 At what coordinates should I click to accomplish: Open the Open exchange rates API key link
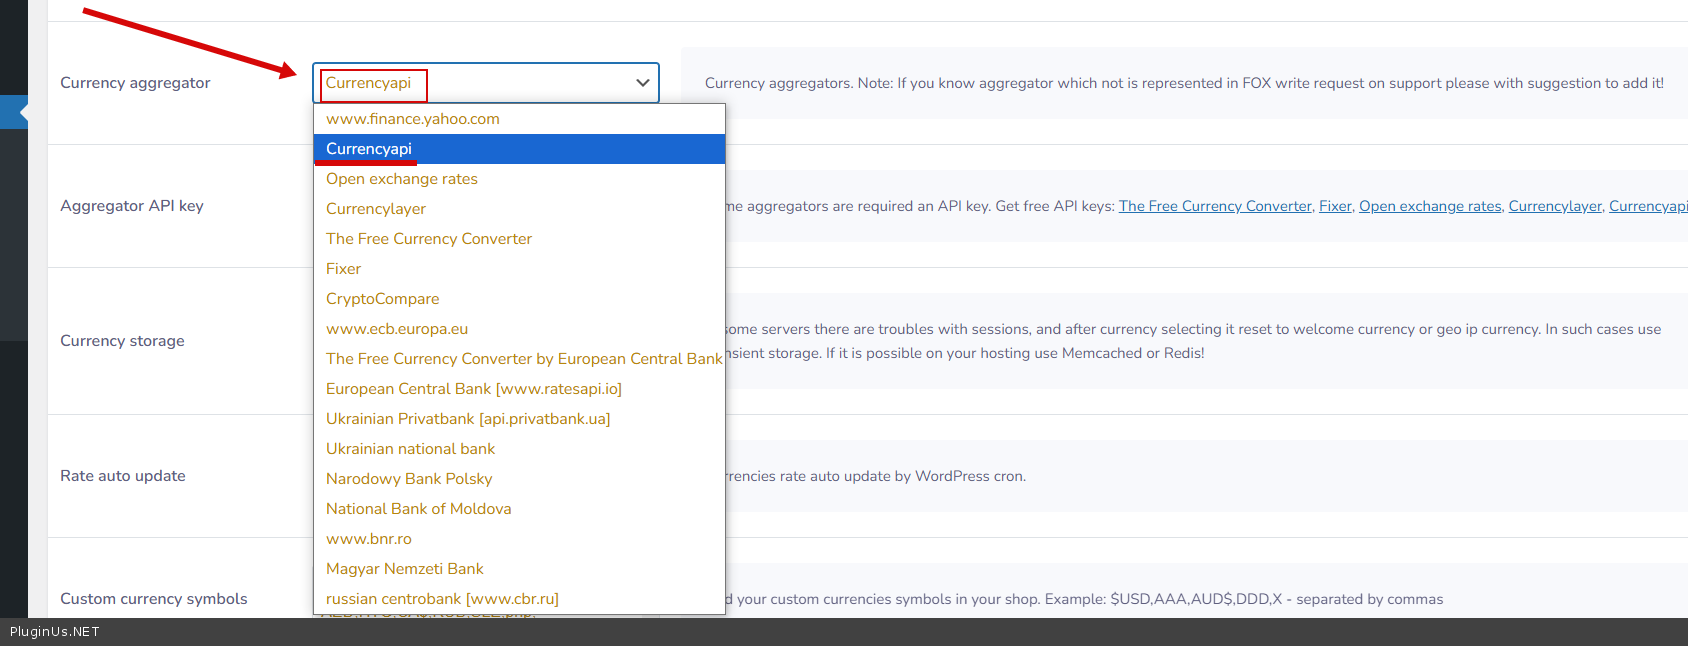tap(1430, 206)
